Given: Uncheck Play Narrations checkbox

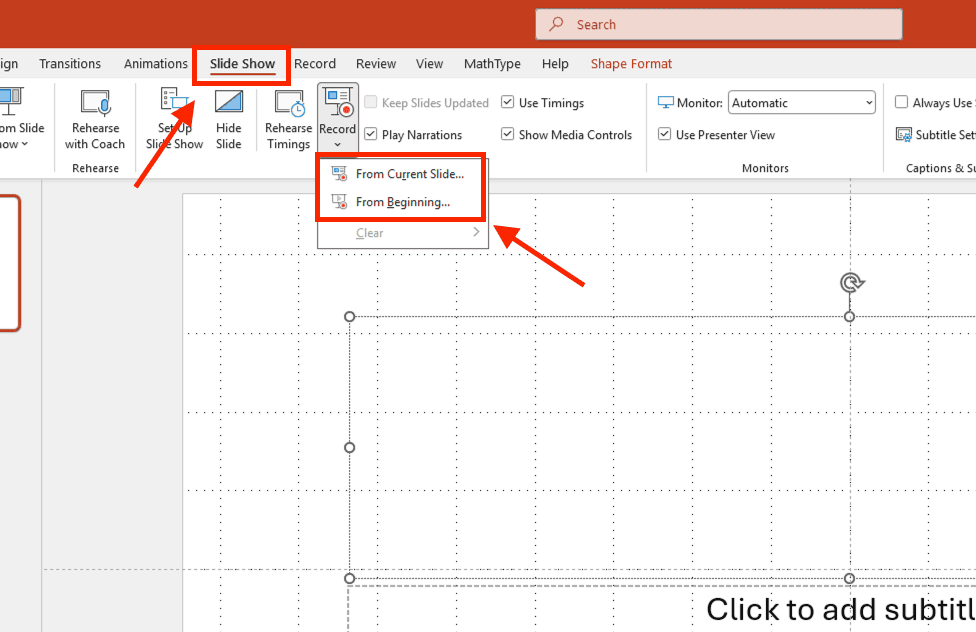Looking at the screenshot, I should coord(371,134).
